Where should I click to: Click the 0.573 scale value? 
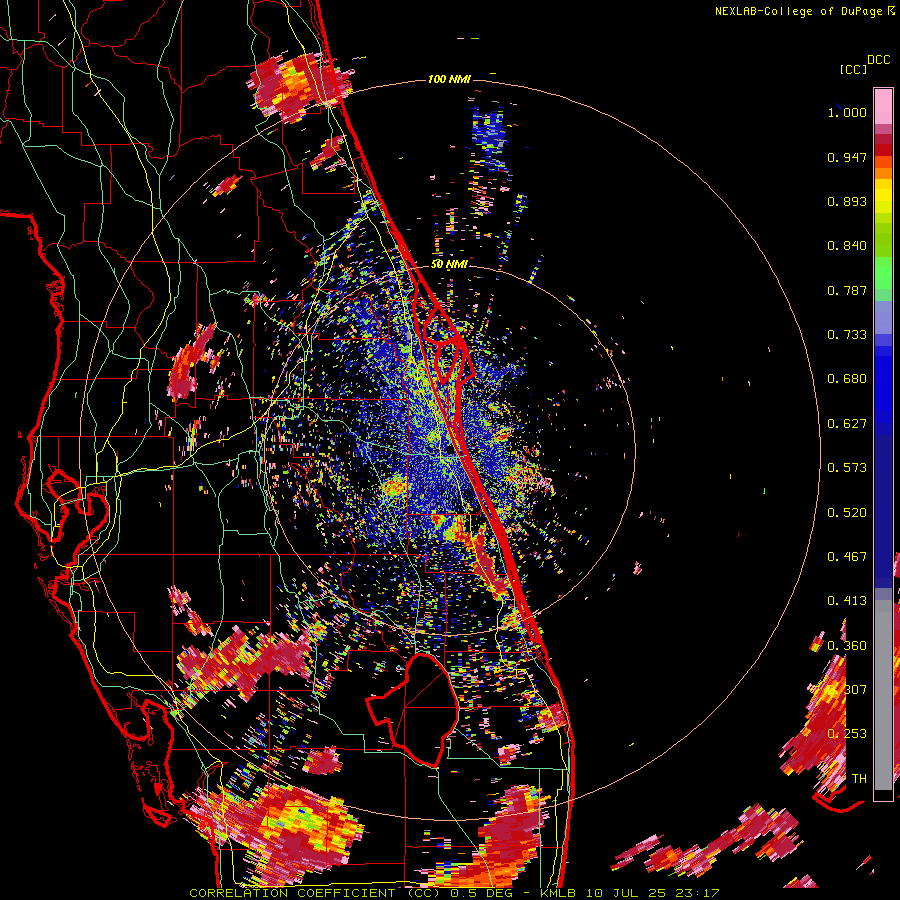(x=847, y=468)
